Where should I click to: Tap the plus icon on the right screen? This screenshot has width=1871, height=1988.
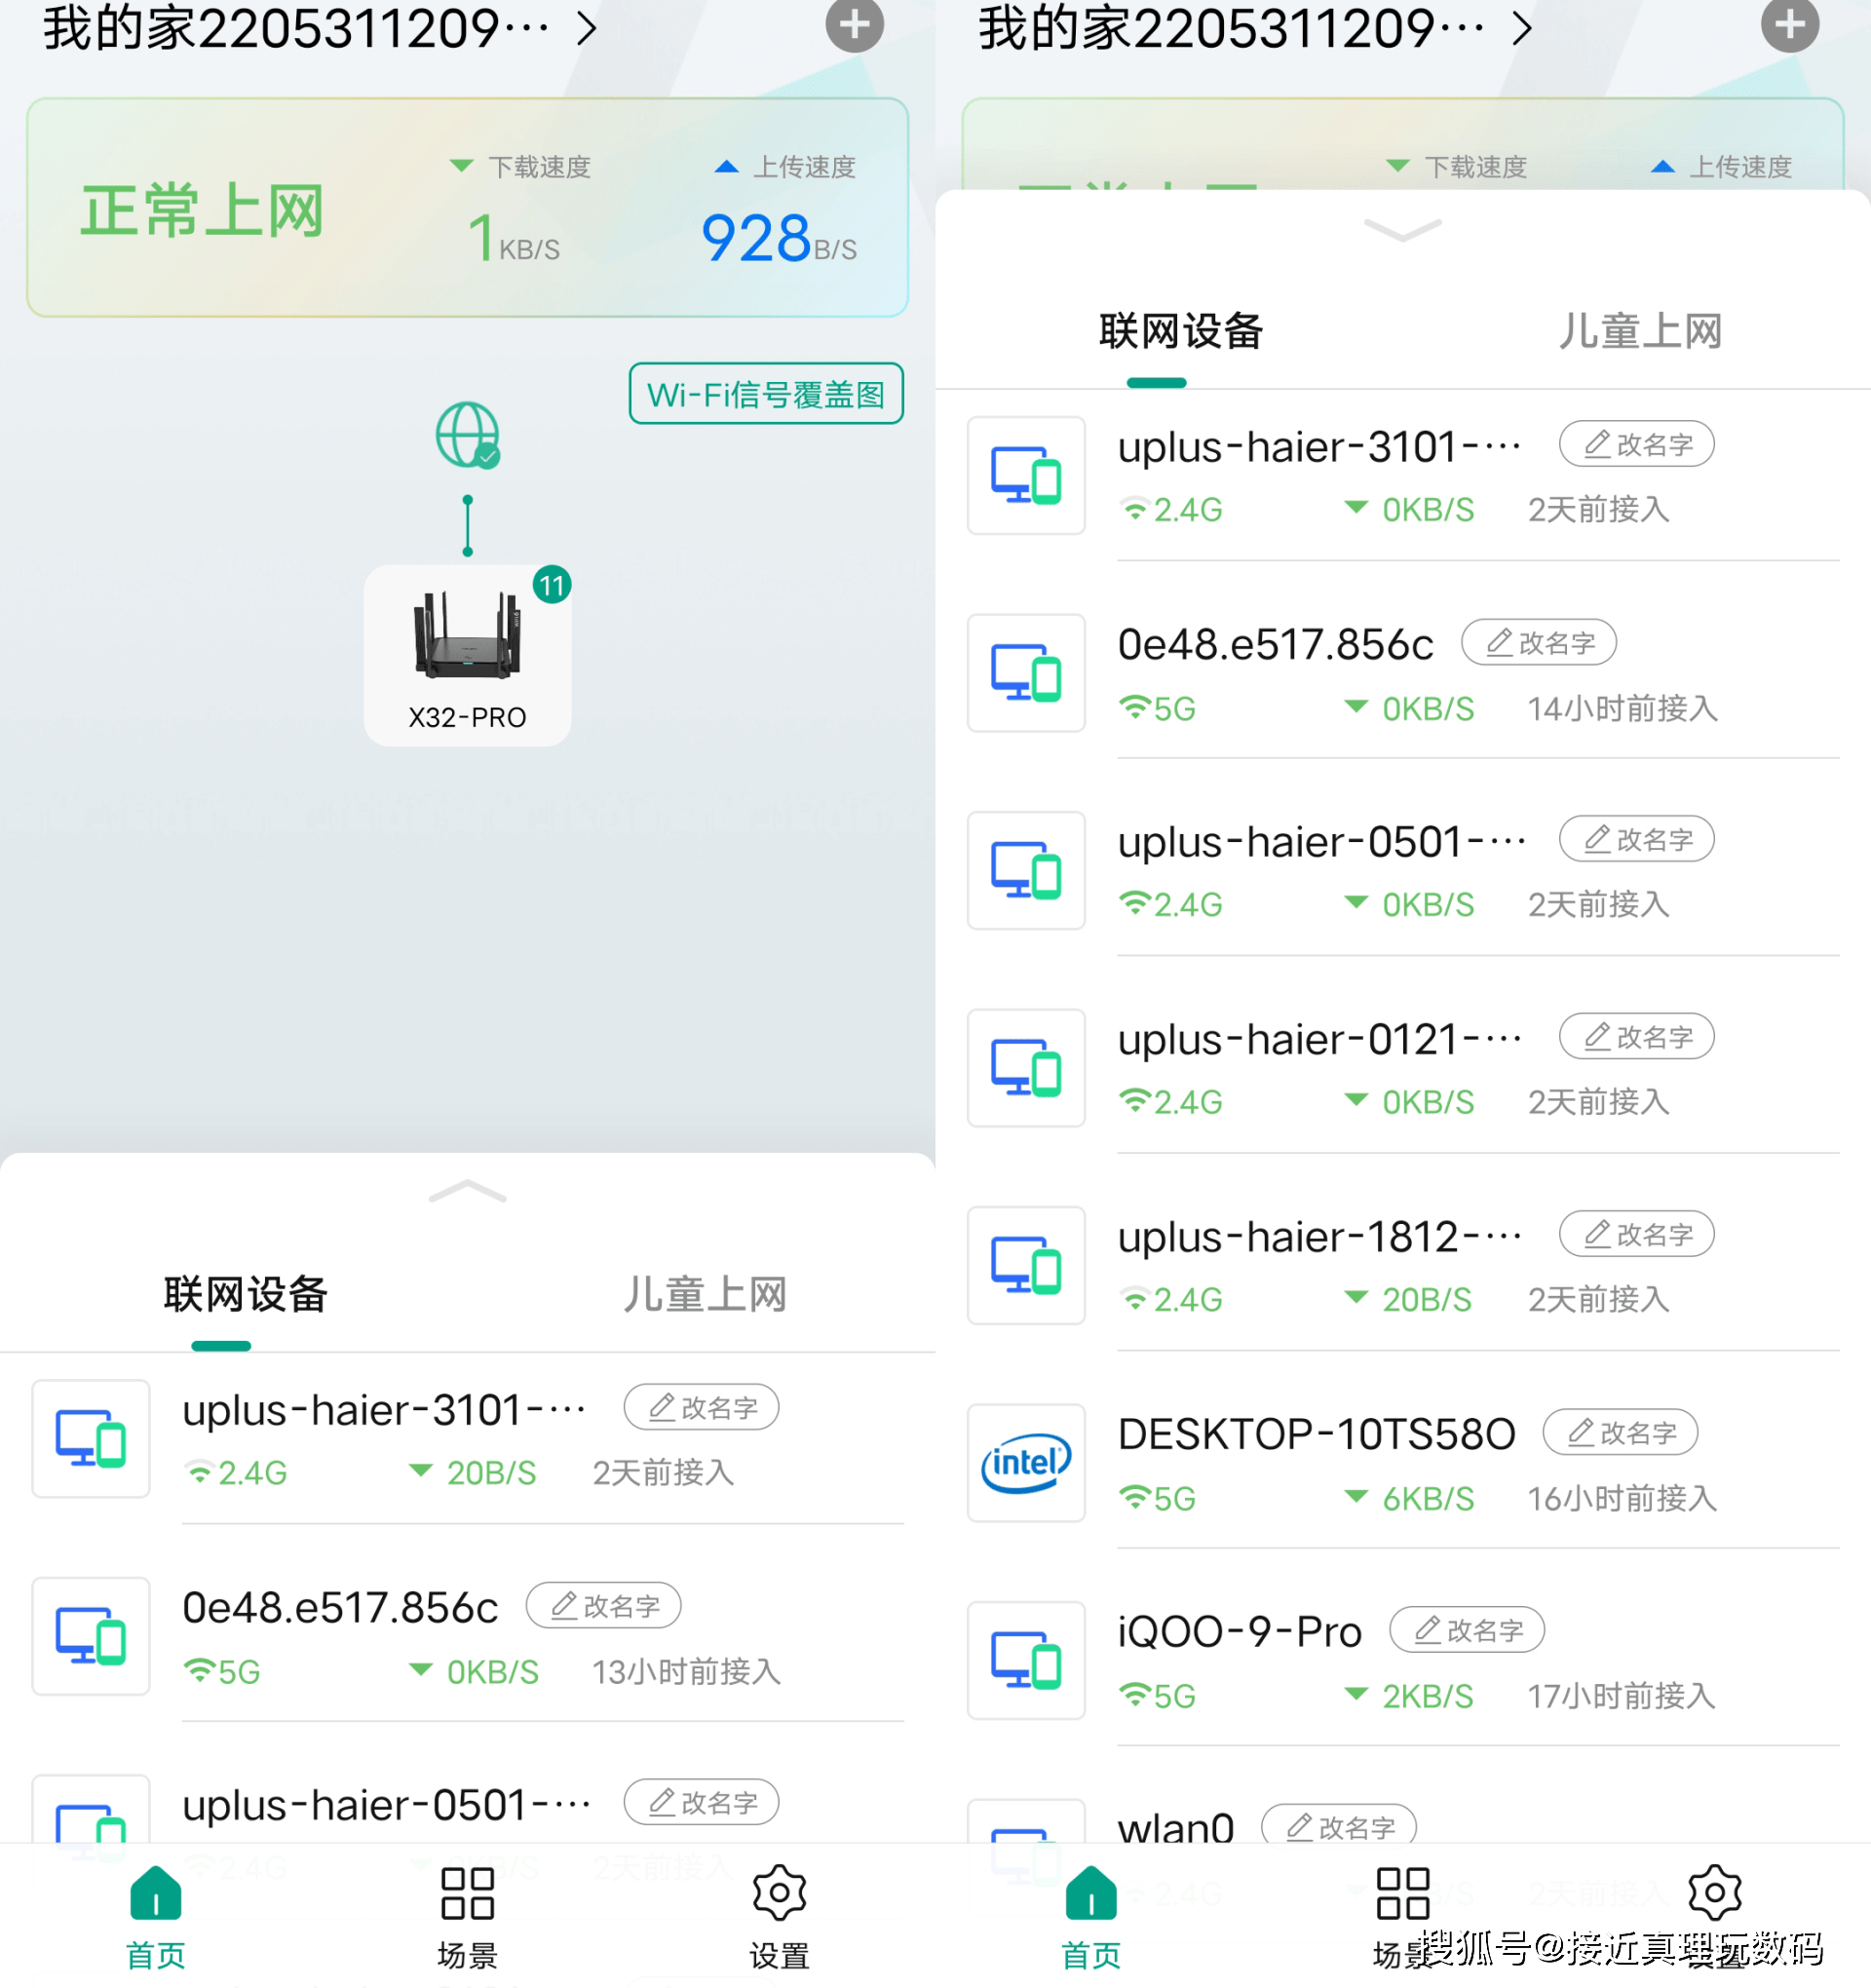1789,24
